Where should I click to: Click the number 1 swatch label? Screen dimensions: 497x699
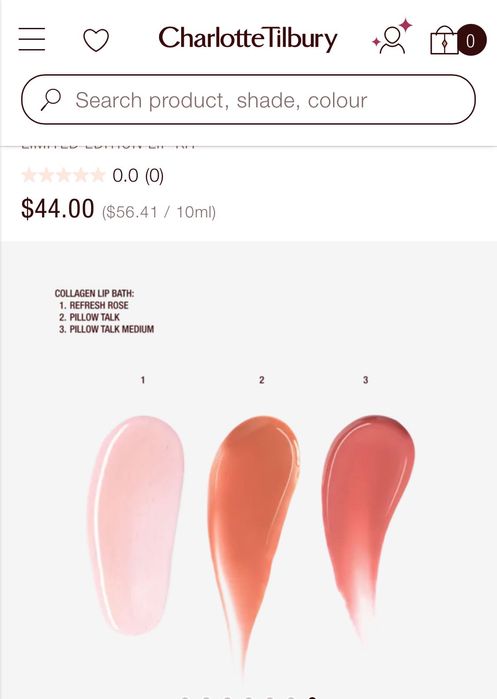[143, 380]
